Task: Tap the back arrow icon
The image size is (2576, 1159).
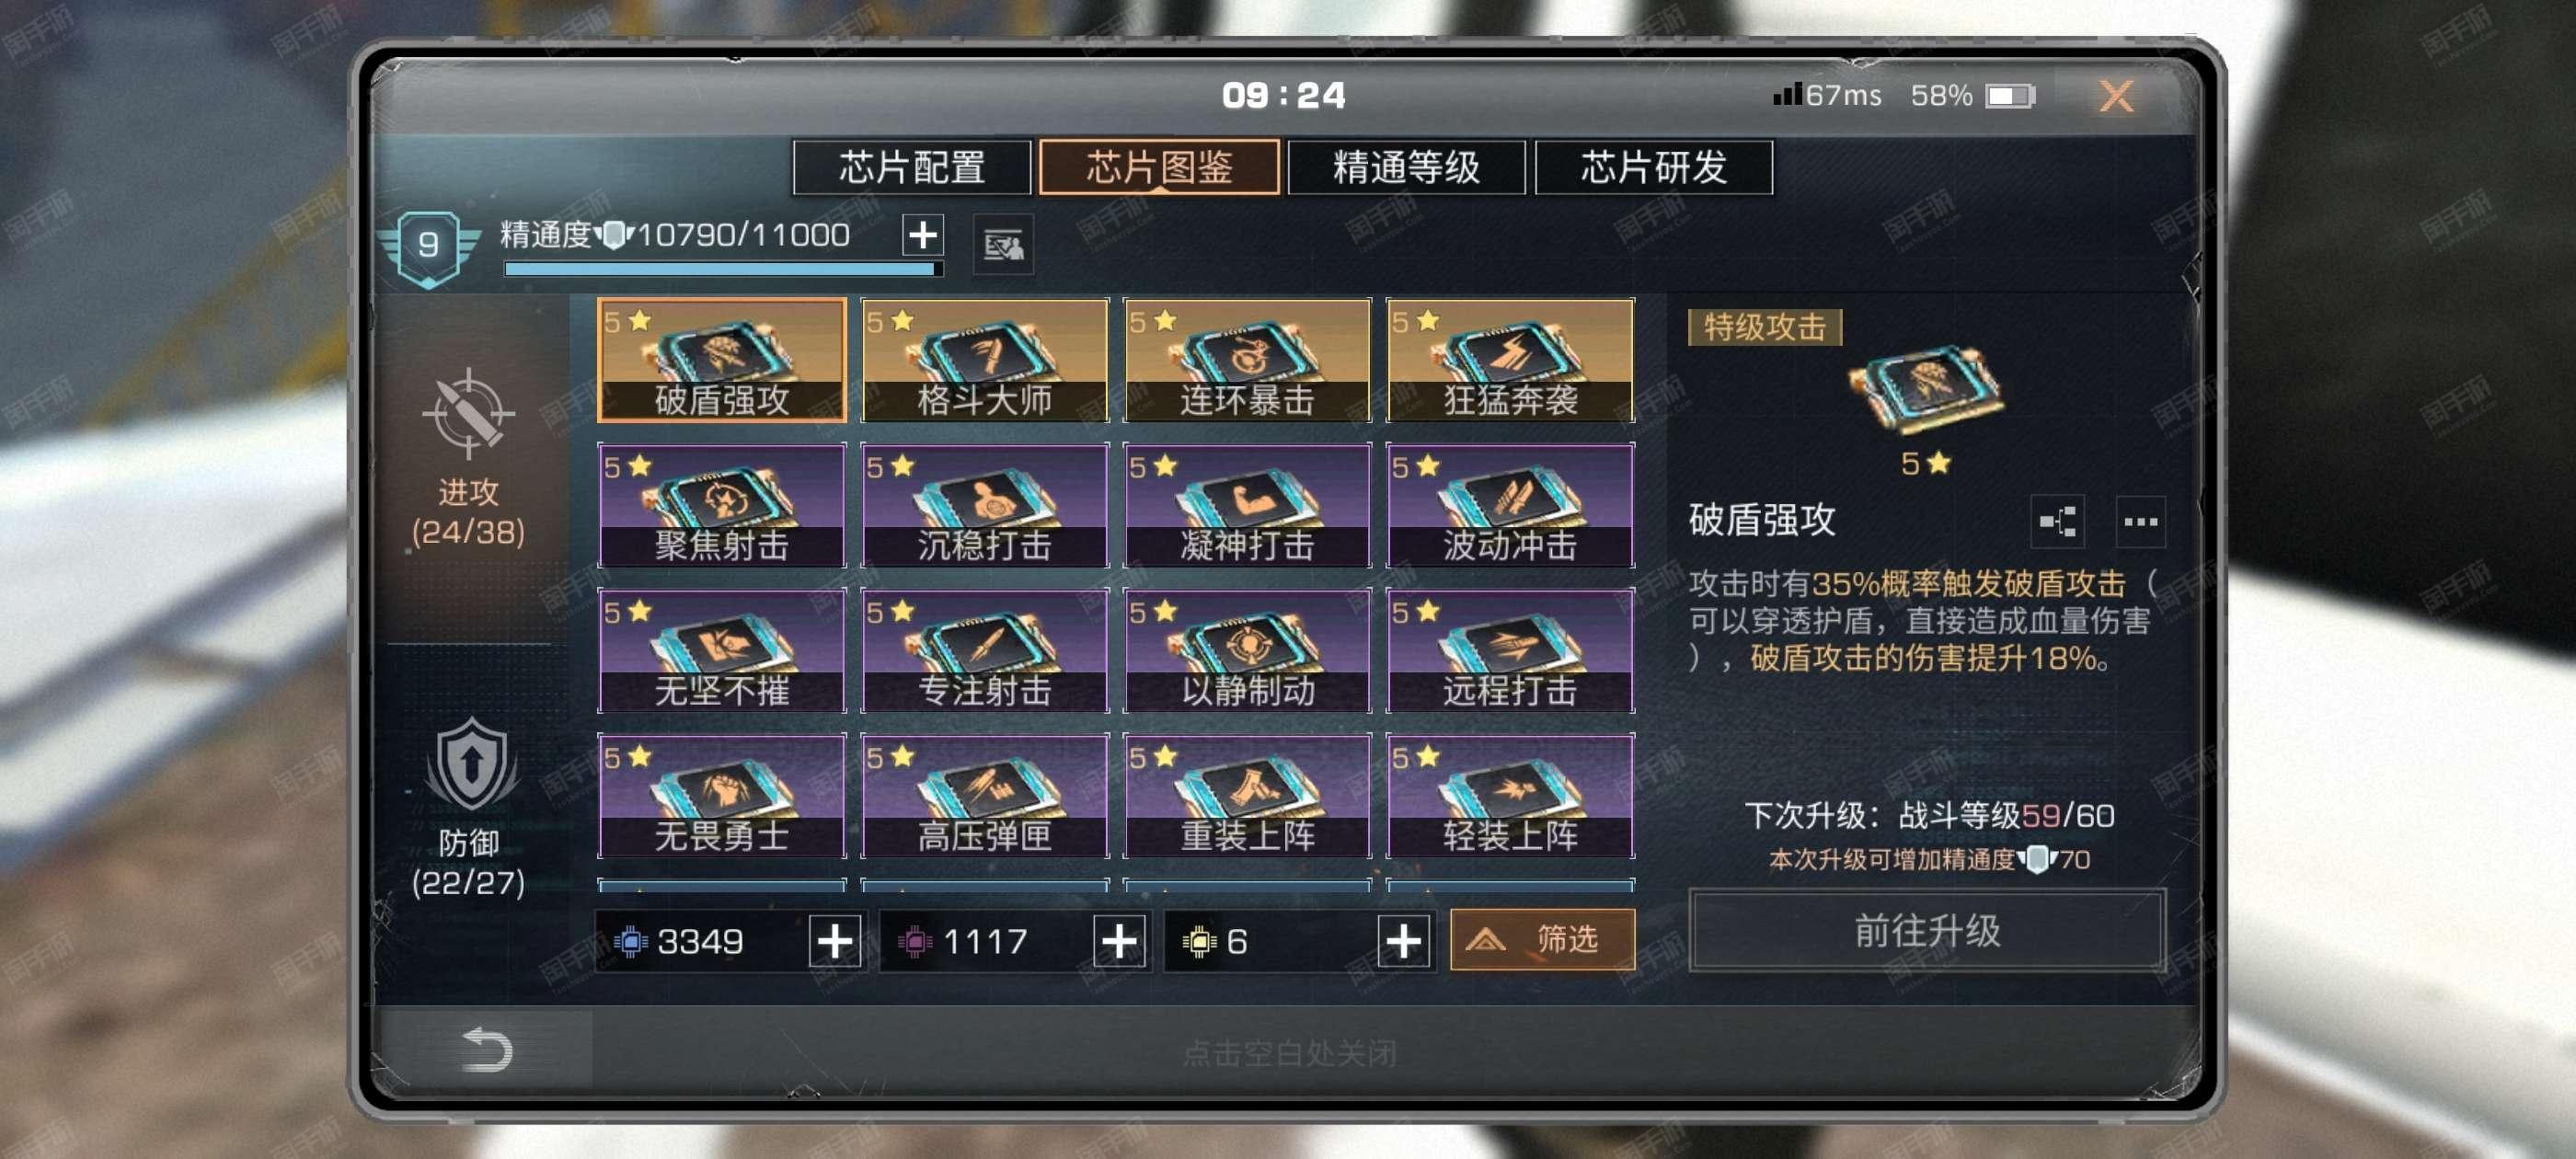Action: 487,1049
